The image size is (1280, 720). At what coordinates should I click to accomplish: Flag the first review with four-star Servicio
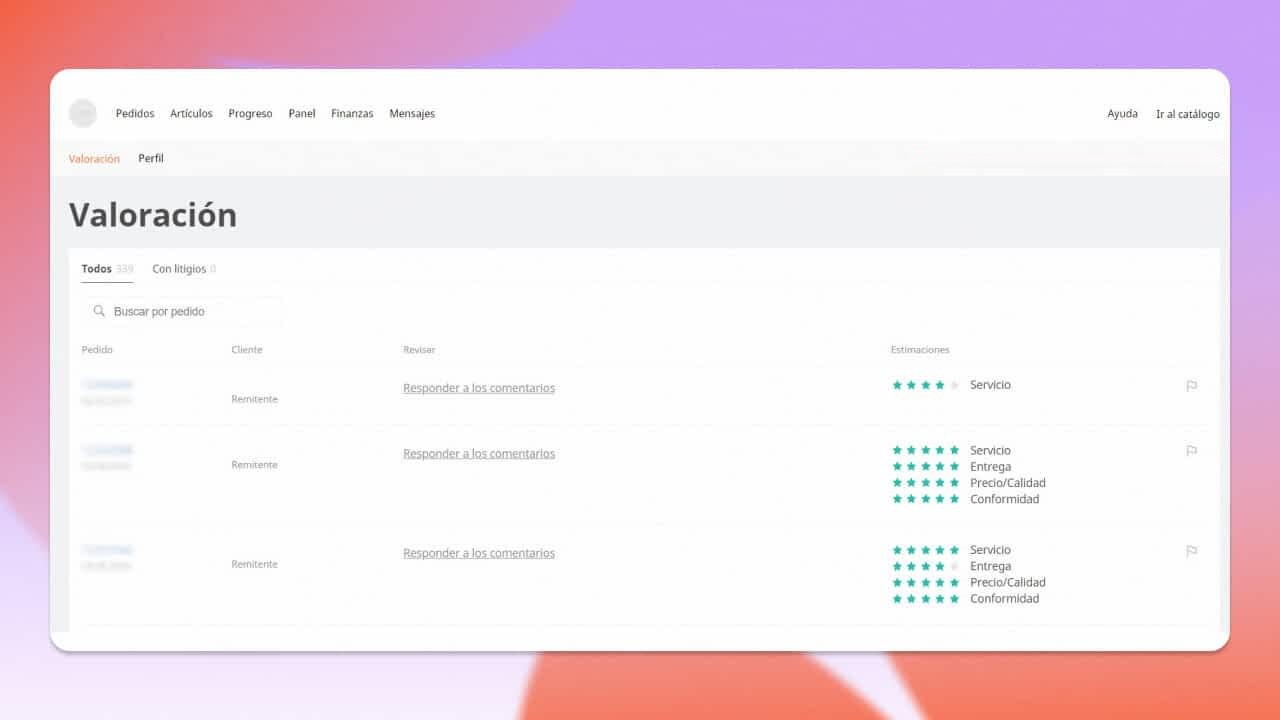pyautogui.click(x=1191, y=386)
